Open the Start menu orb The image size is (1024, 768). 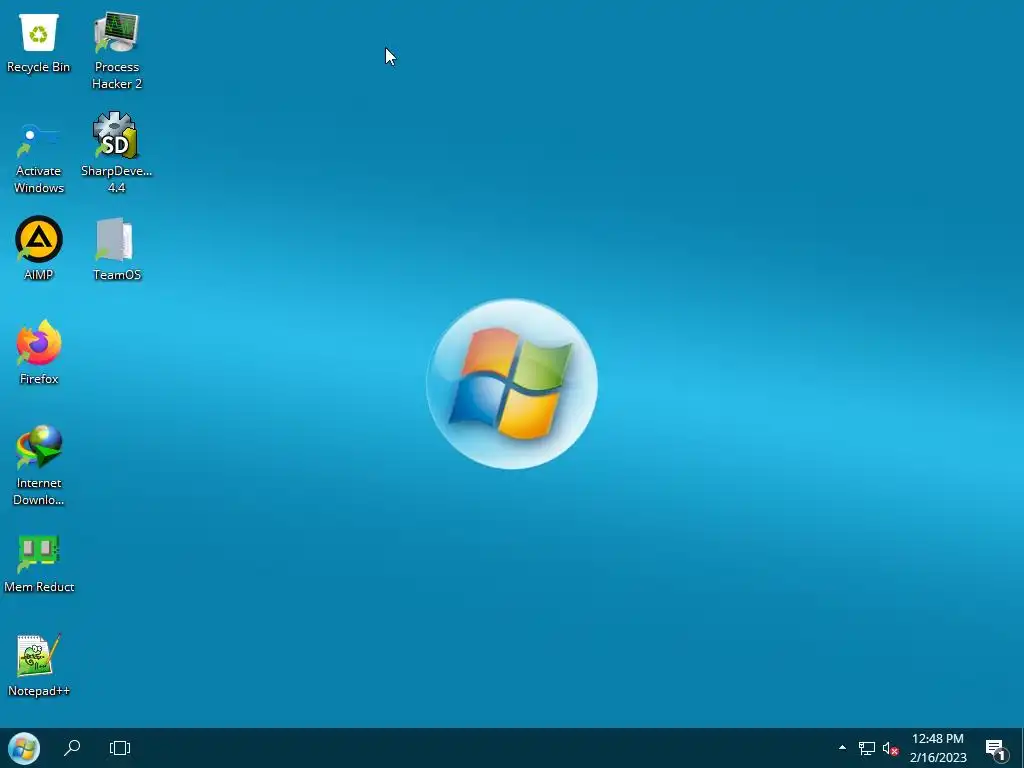pos(24,748)
